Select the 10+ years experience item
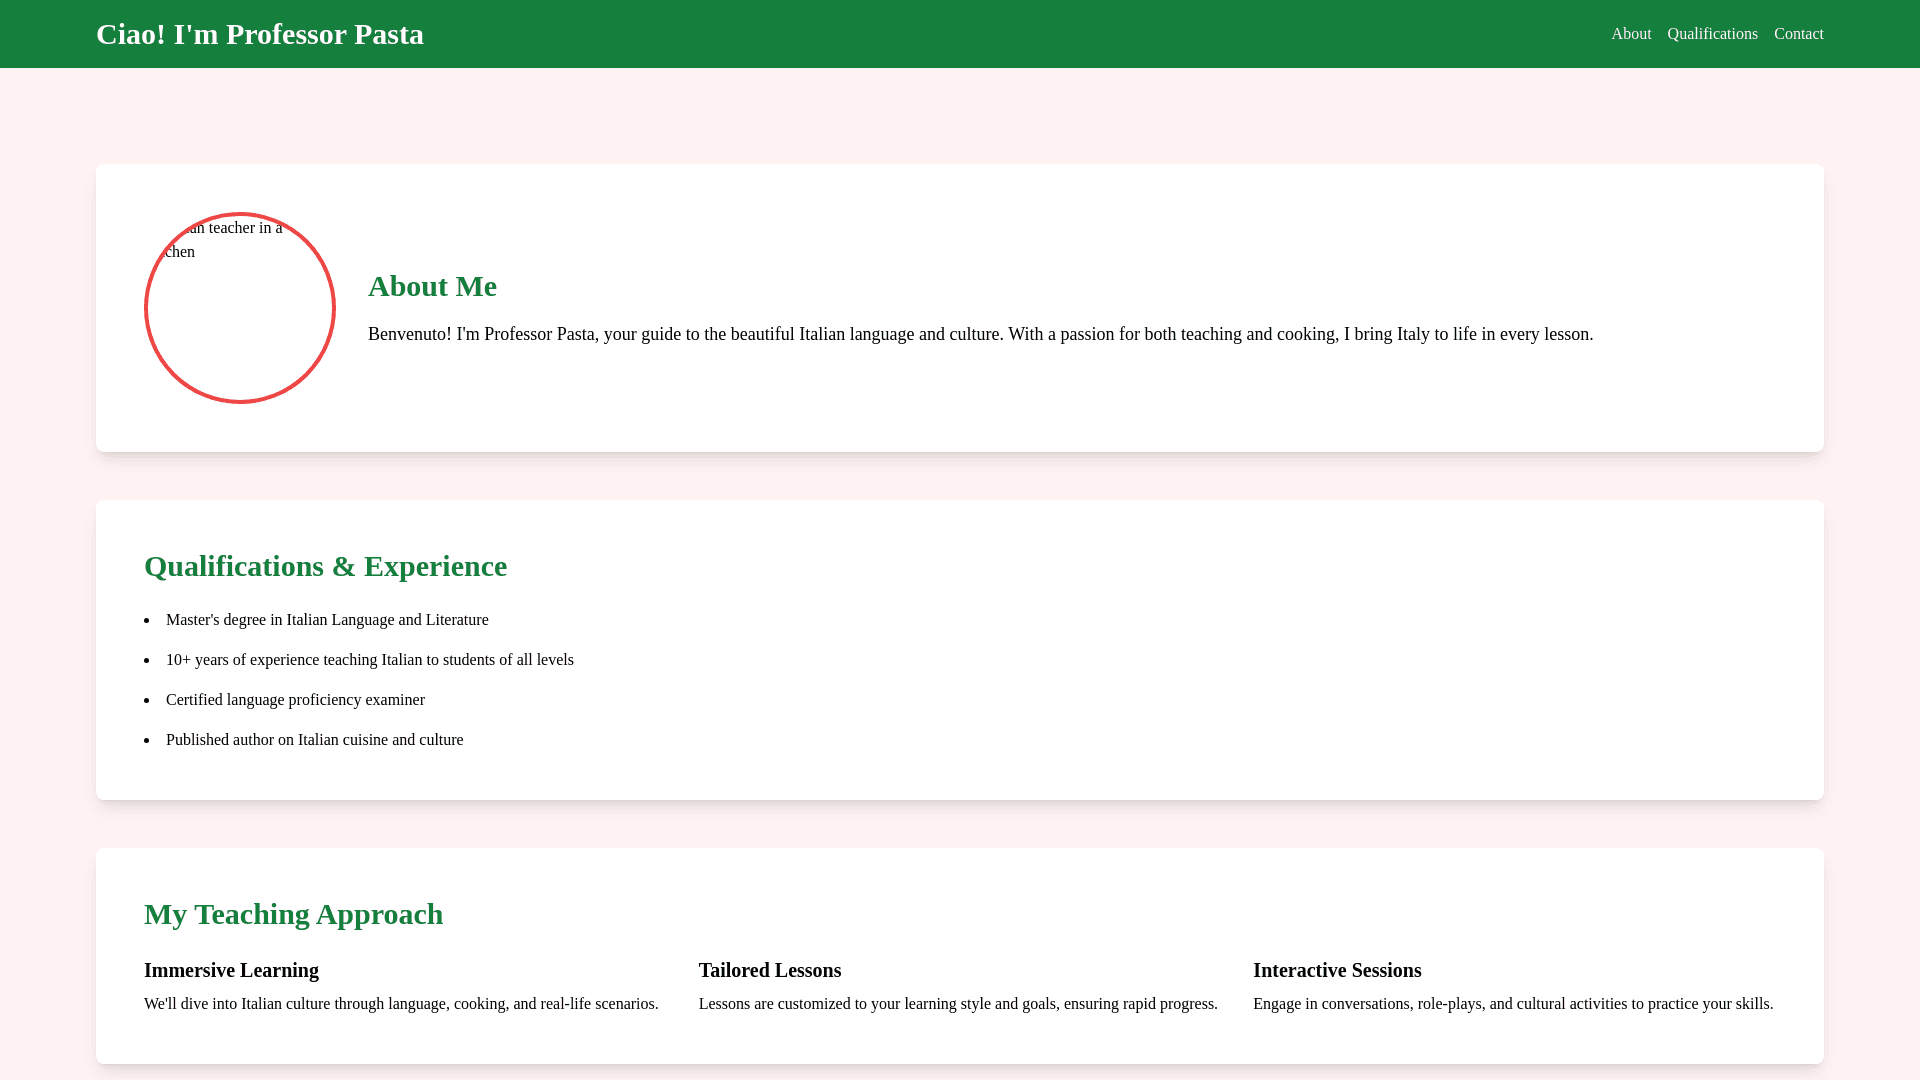This screenshot has width=1920, height=1080. pos(369,660)
